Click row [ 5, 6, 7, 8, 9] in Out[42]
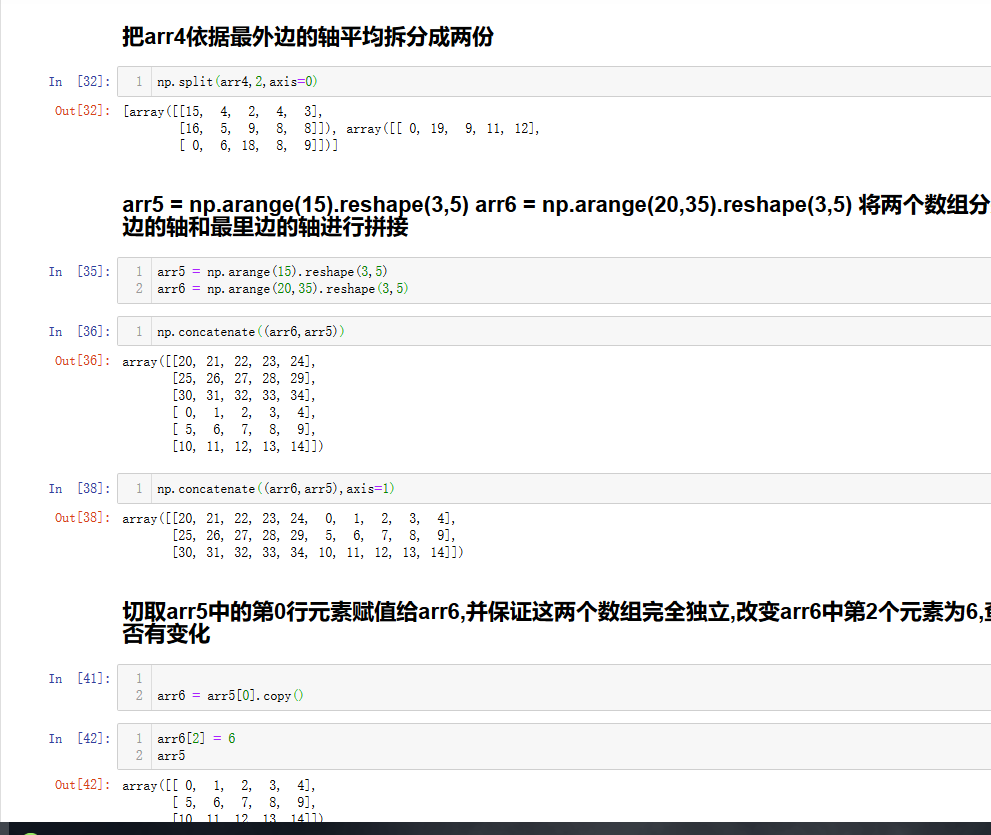 243,803
